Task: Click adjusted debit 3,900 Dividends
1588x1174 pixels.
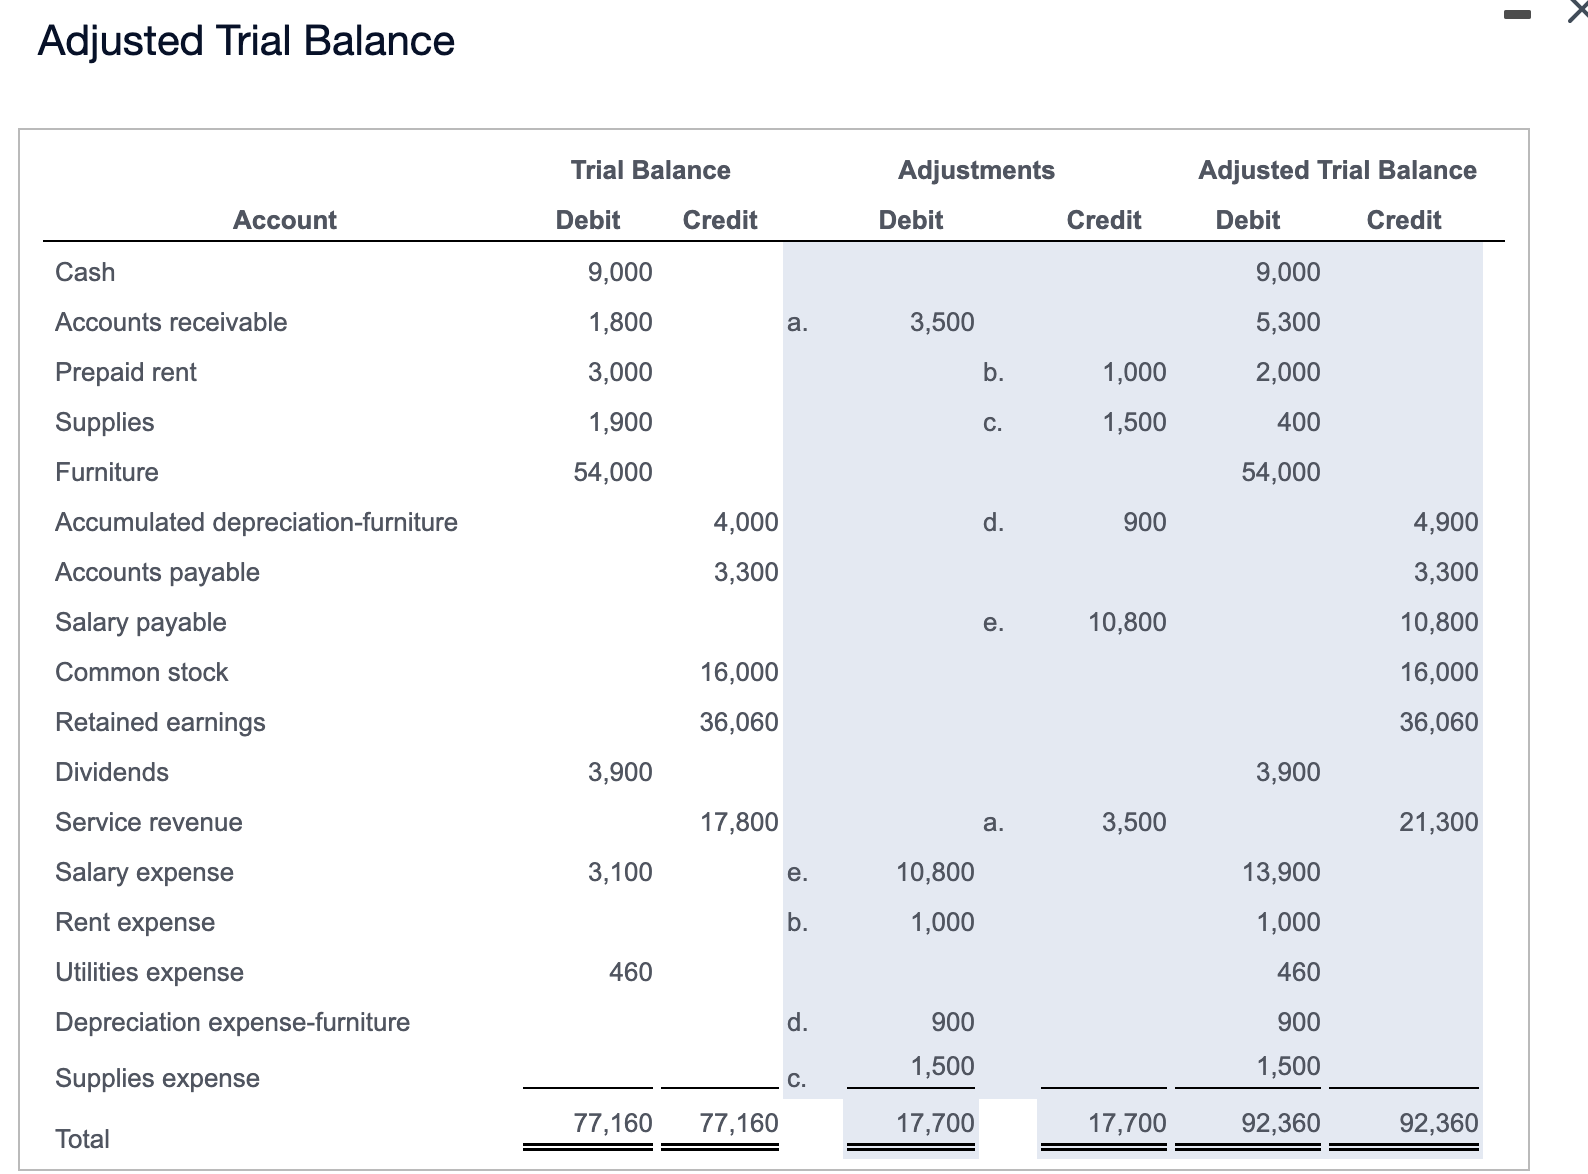Action: pyautogui.click(x=1288, y=772)
